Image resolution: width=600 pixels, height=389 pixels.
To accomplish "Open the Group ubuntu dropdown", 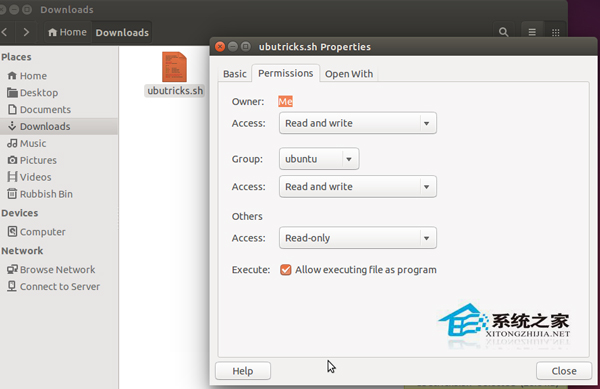I will [319, 159].
